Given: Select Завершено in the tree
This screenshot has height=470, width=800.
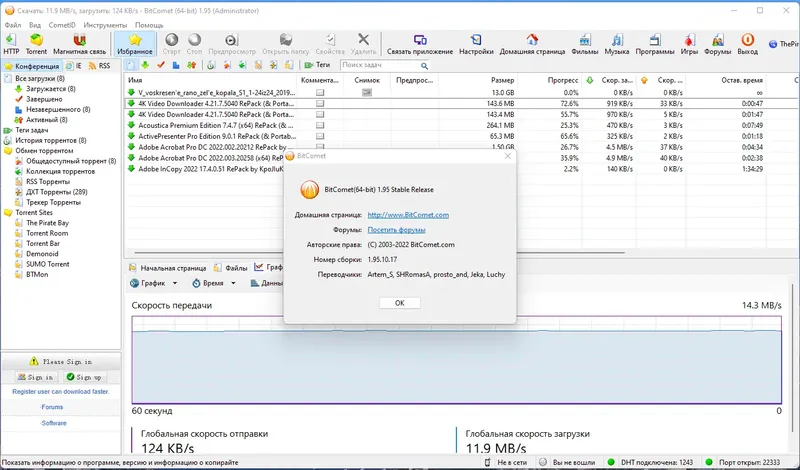Looking at the screenshot, I should point(44,99).
